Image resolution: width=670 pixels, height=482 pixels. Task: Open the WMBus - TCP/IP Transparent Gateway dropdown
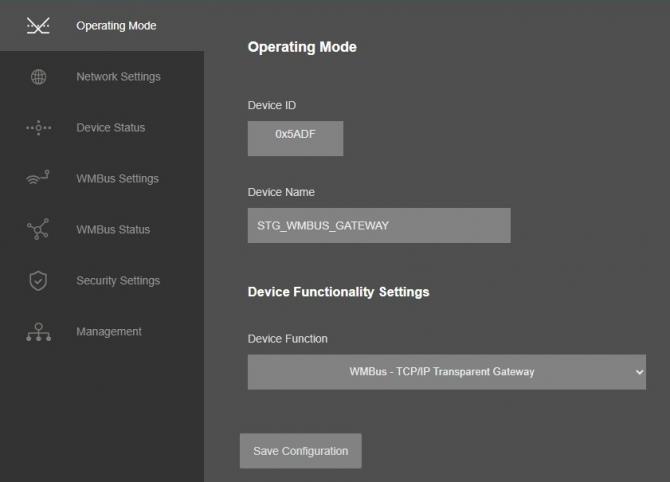click(x=442, y=372)
